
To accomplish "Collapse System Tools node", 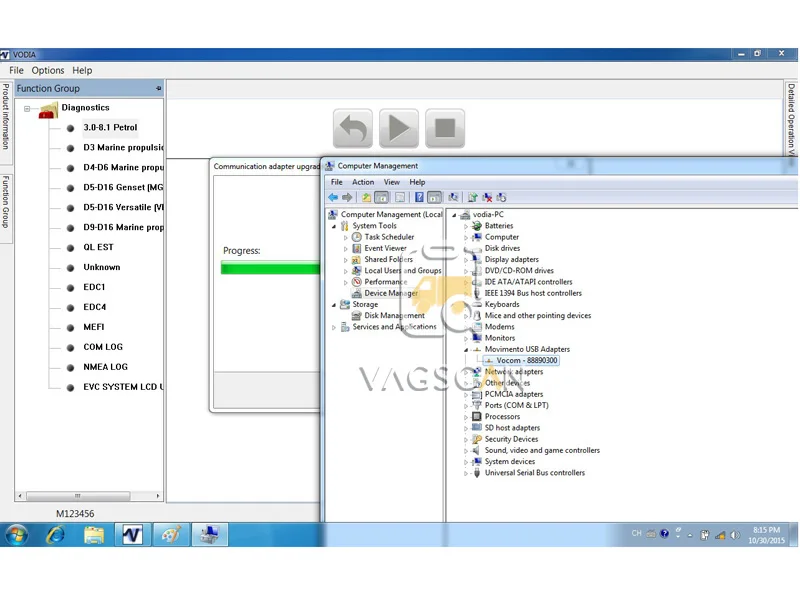I will click(x=334, y=226).
